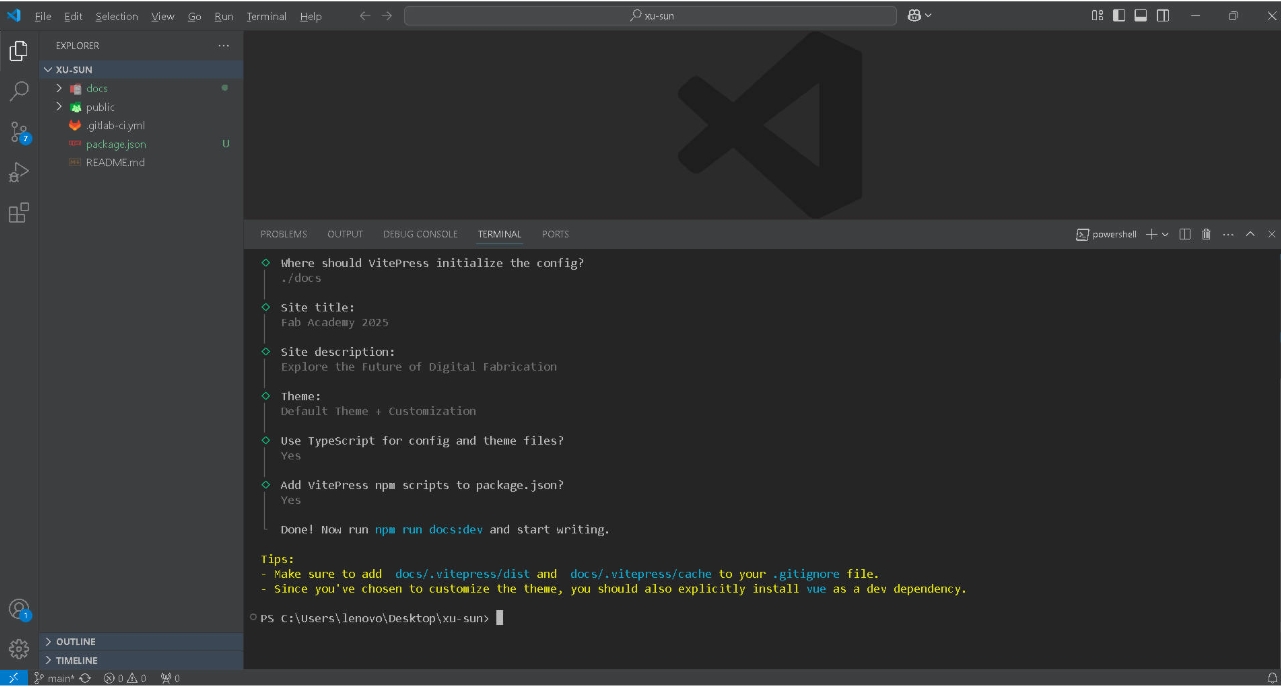Toggle the primary side bar visibility
1281x689 pixels.
click(1119, 15)
